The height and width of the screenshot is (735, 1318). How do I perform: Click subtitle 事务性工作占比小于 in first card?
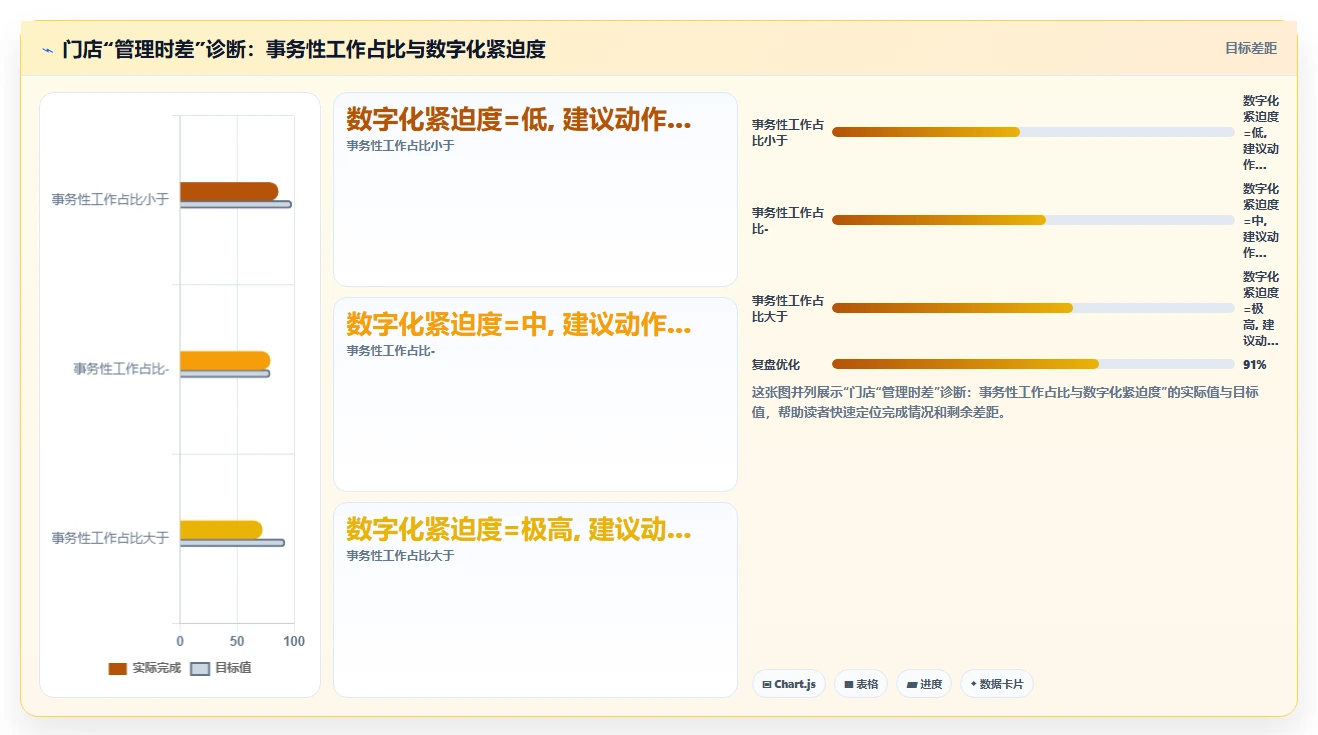(x=400, y=146)
